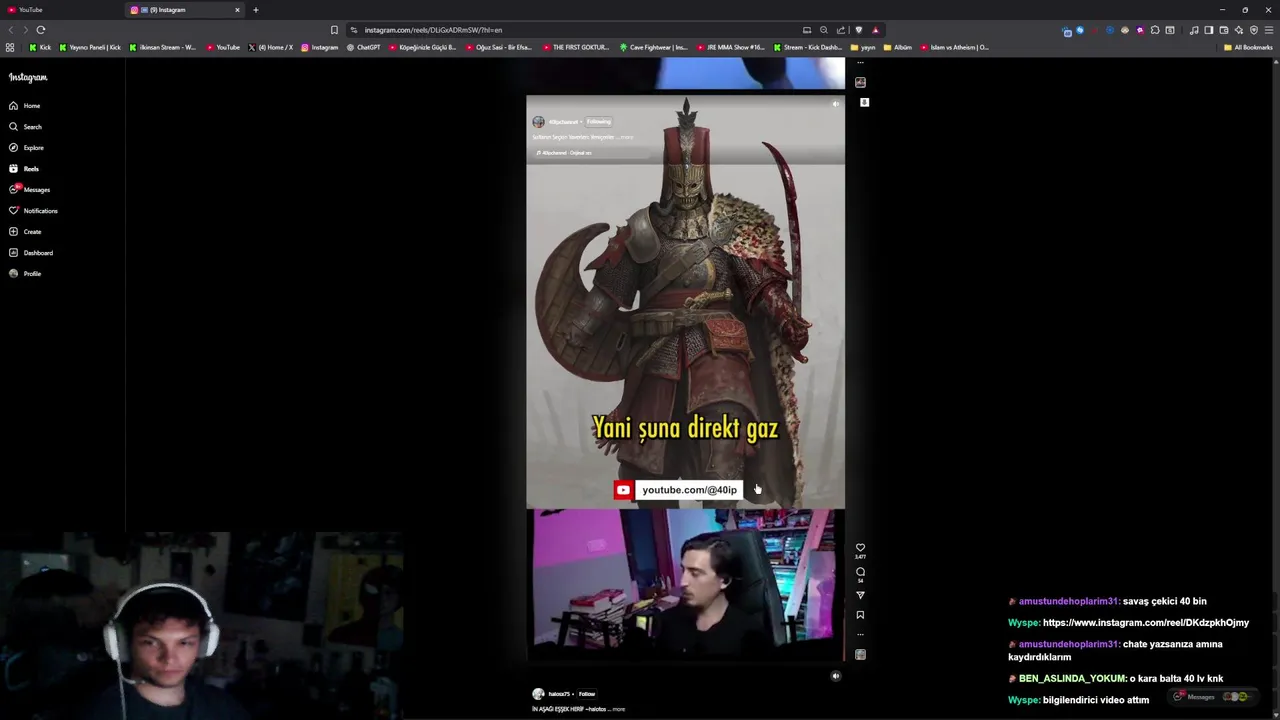Save the current reel with bookmark icon

(x=860, y=615)
